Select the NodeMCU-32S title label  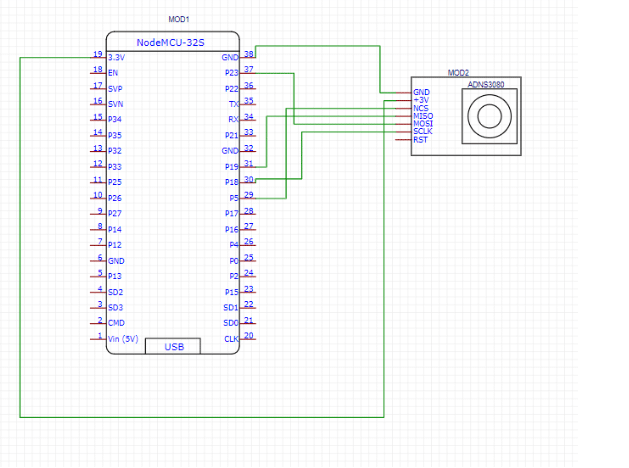(x=172, y=44)
